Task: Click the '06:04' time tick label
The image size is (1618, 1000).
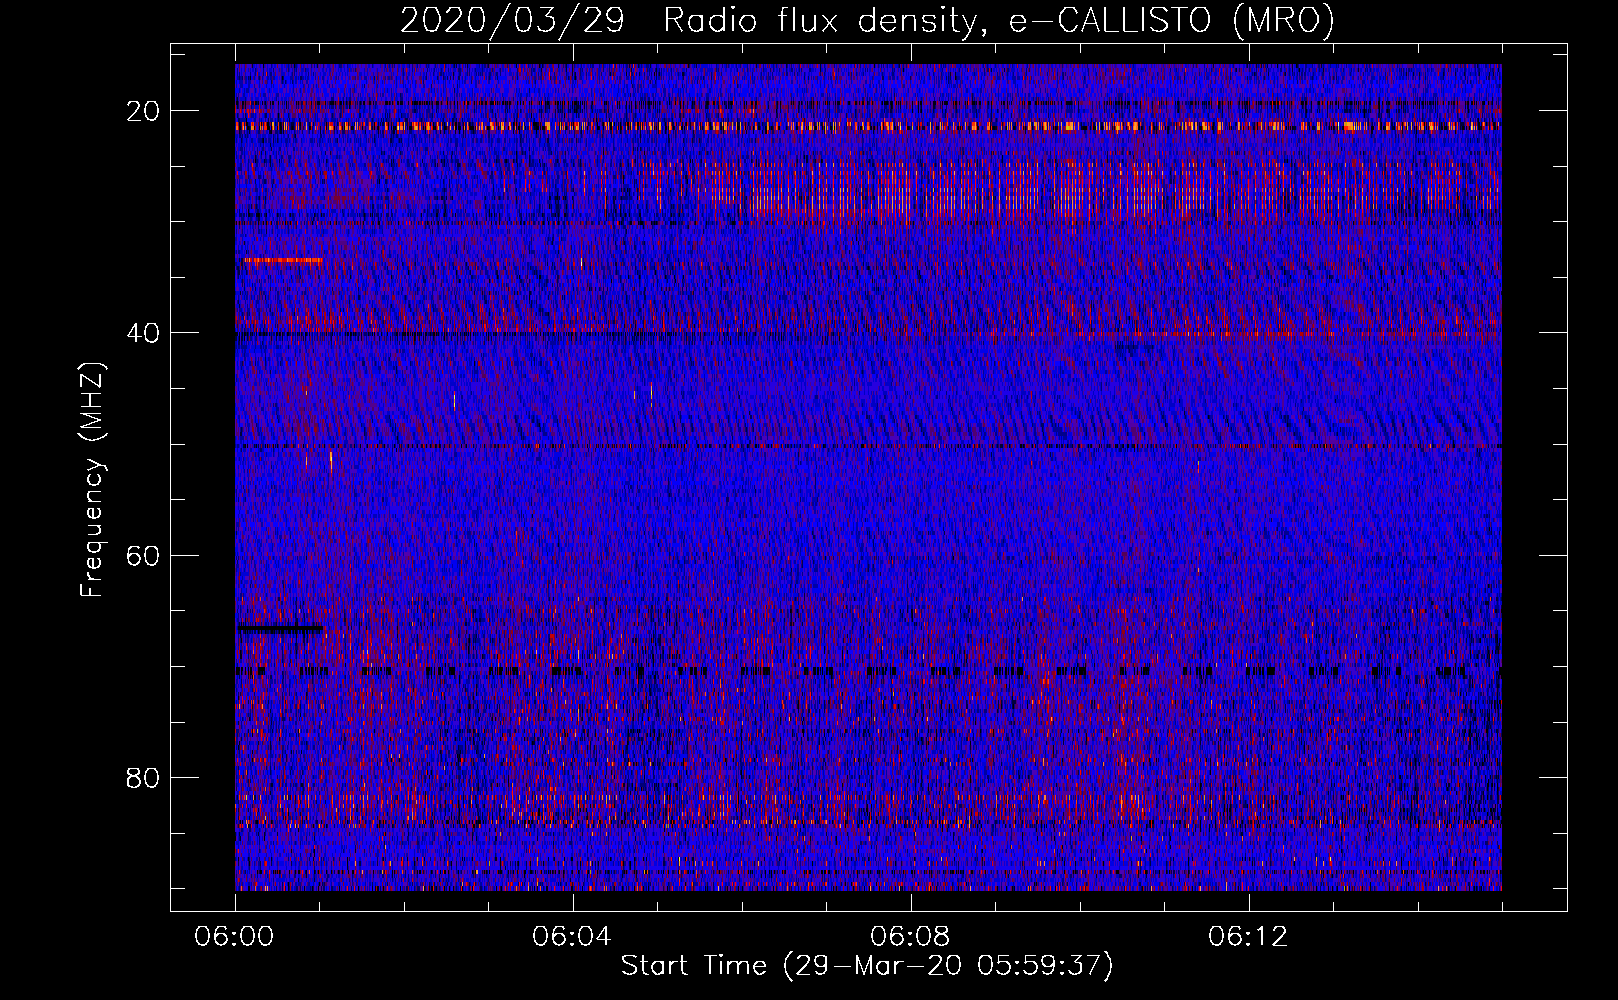Action: [572, 937]
